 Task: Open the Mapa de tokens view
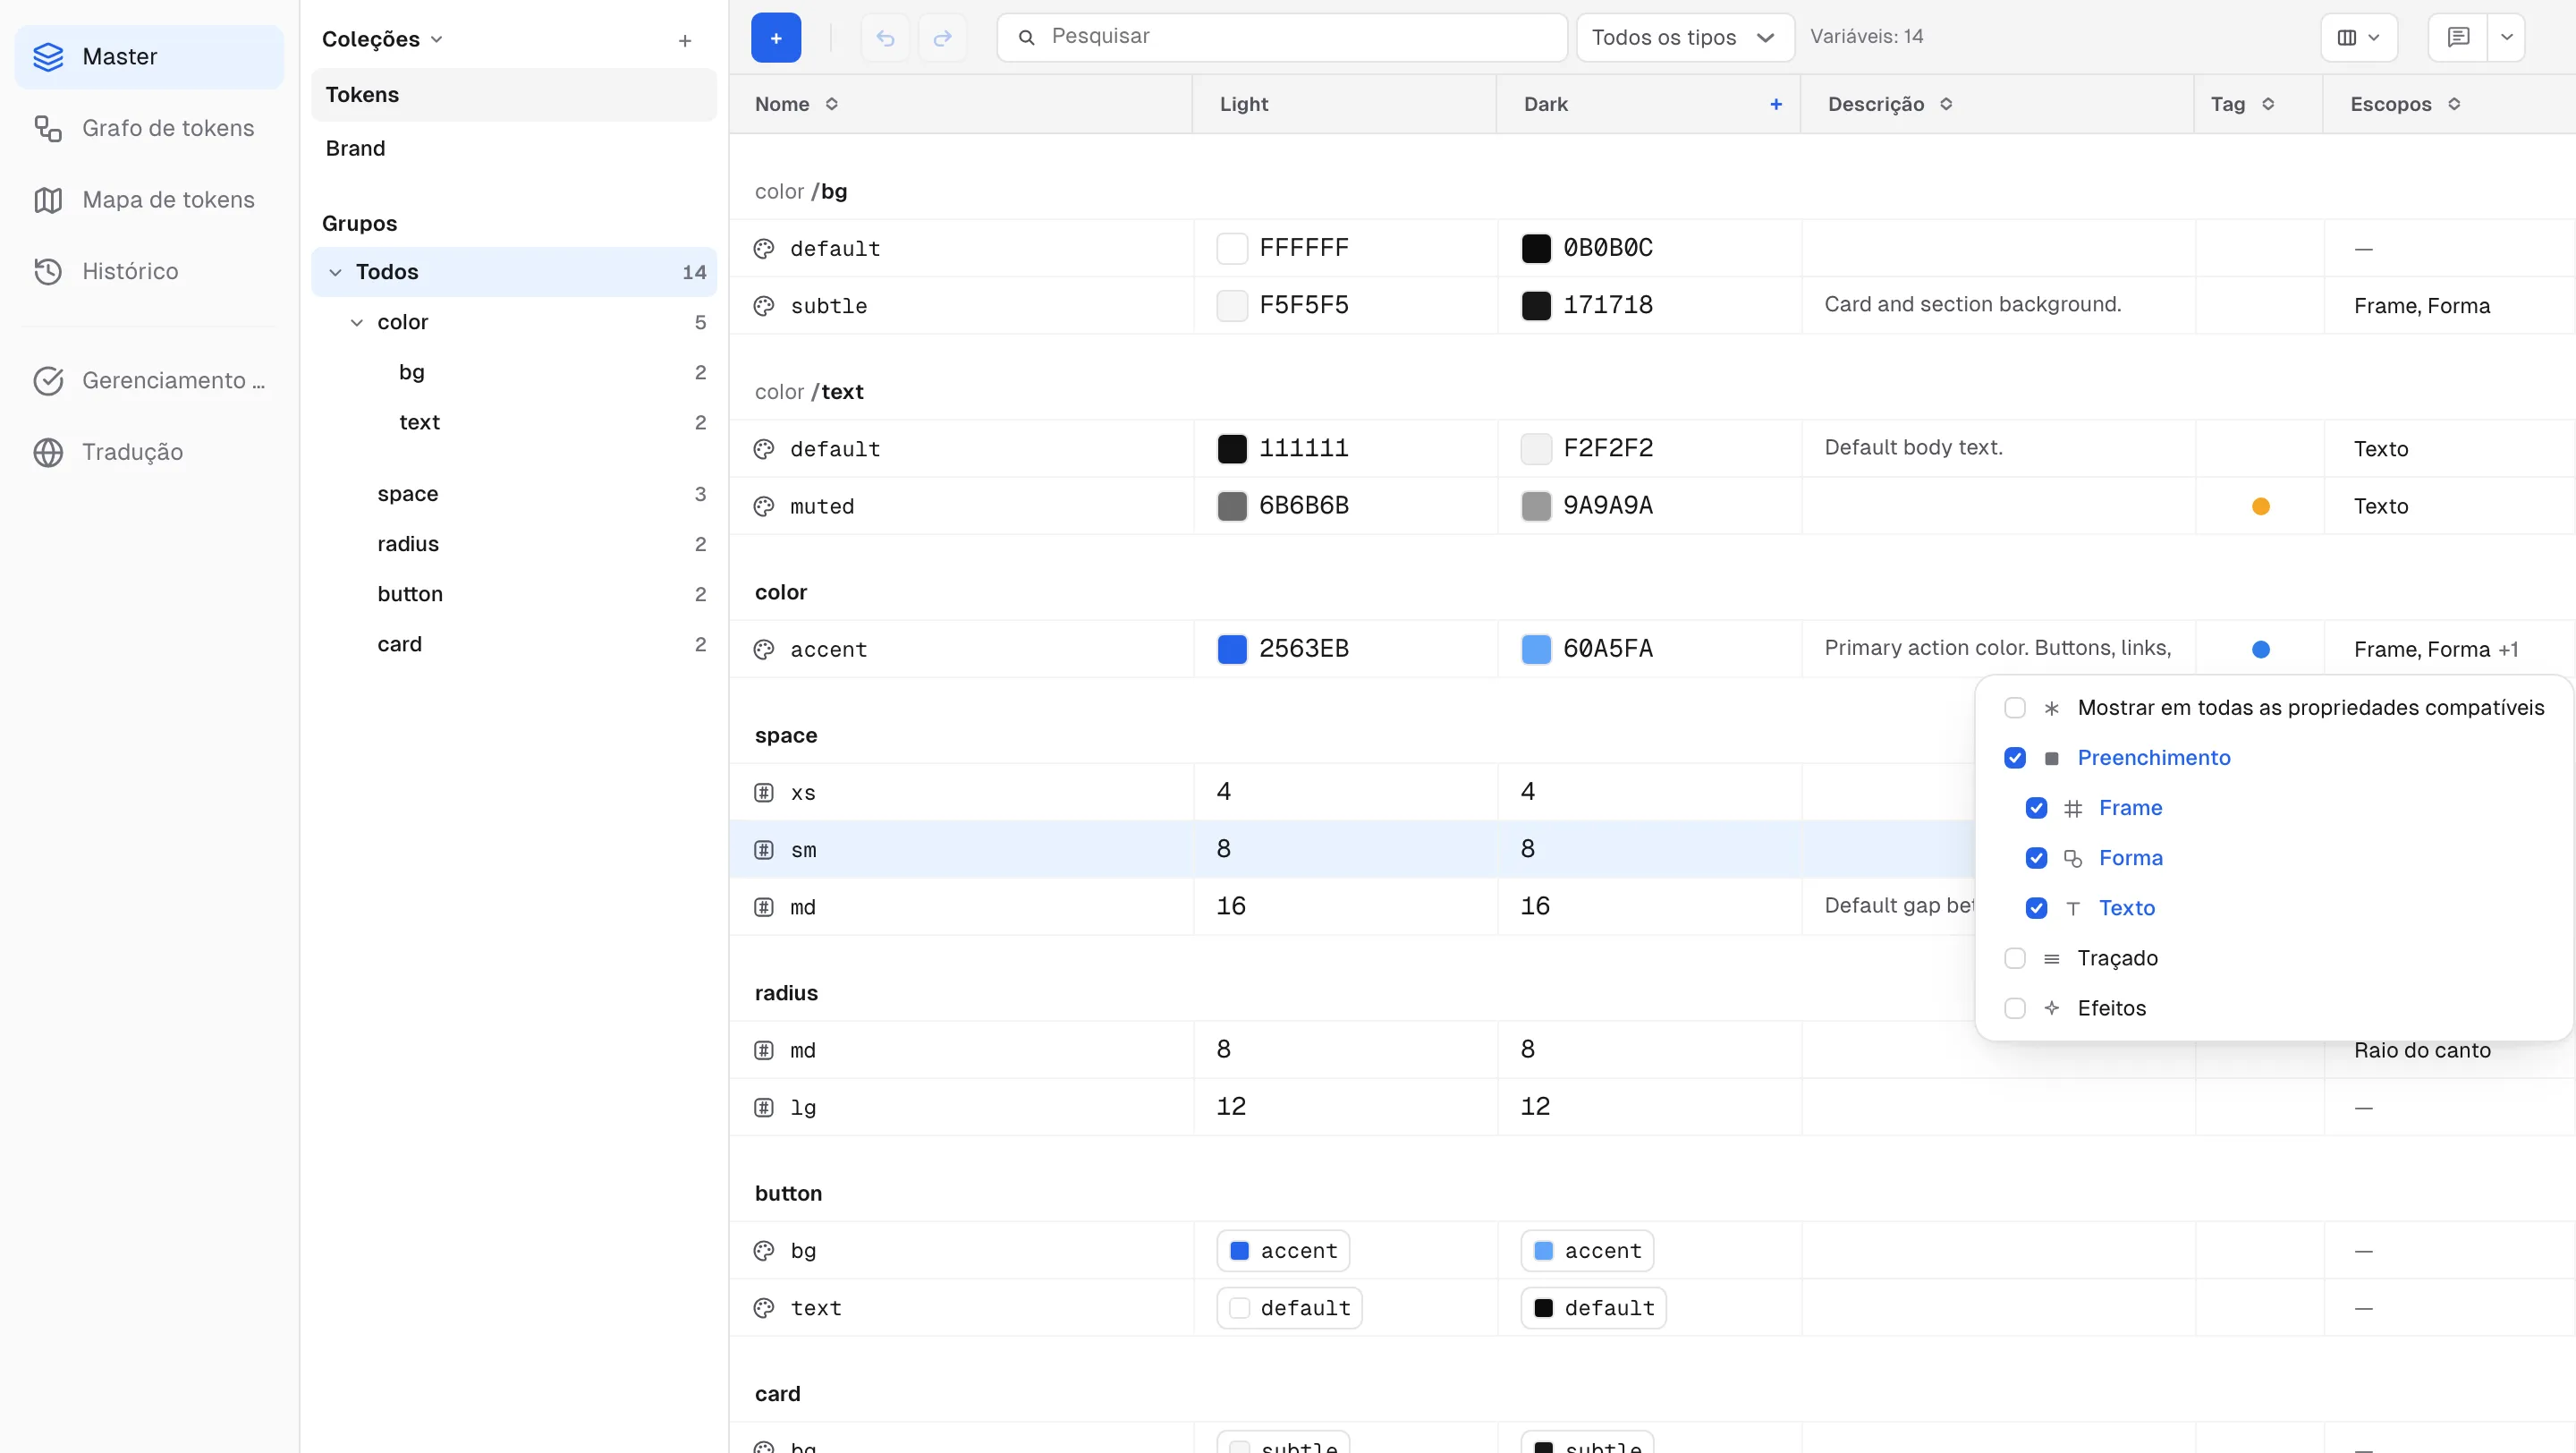(148, 200)
